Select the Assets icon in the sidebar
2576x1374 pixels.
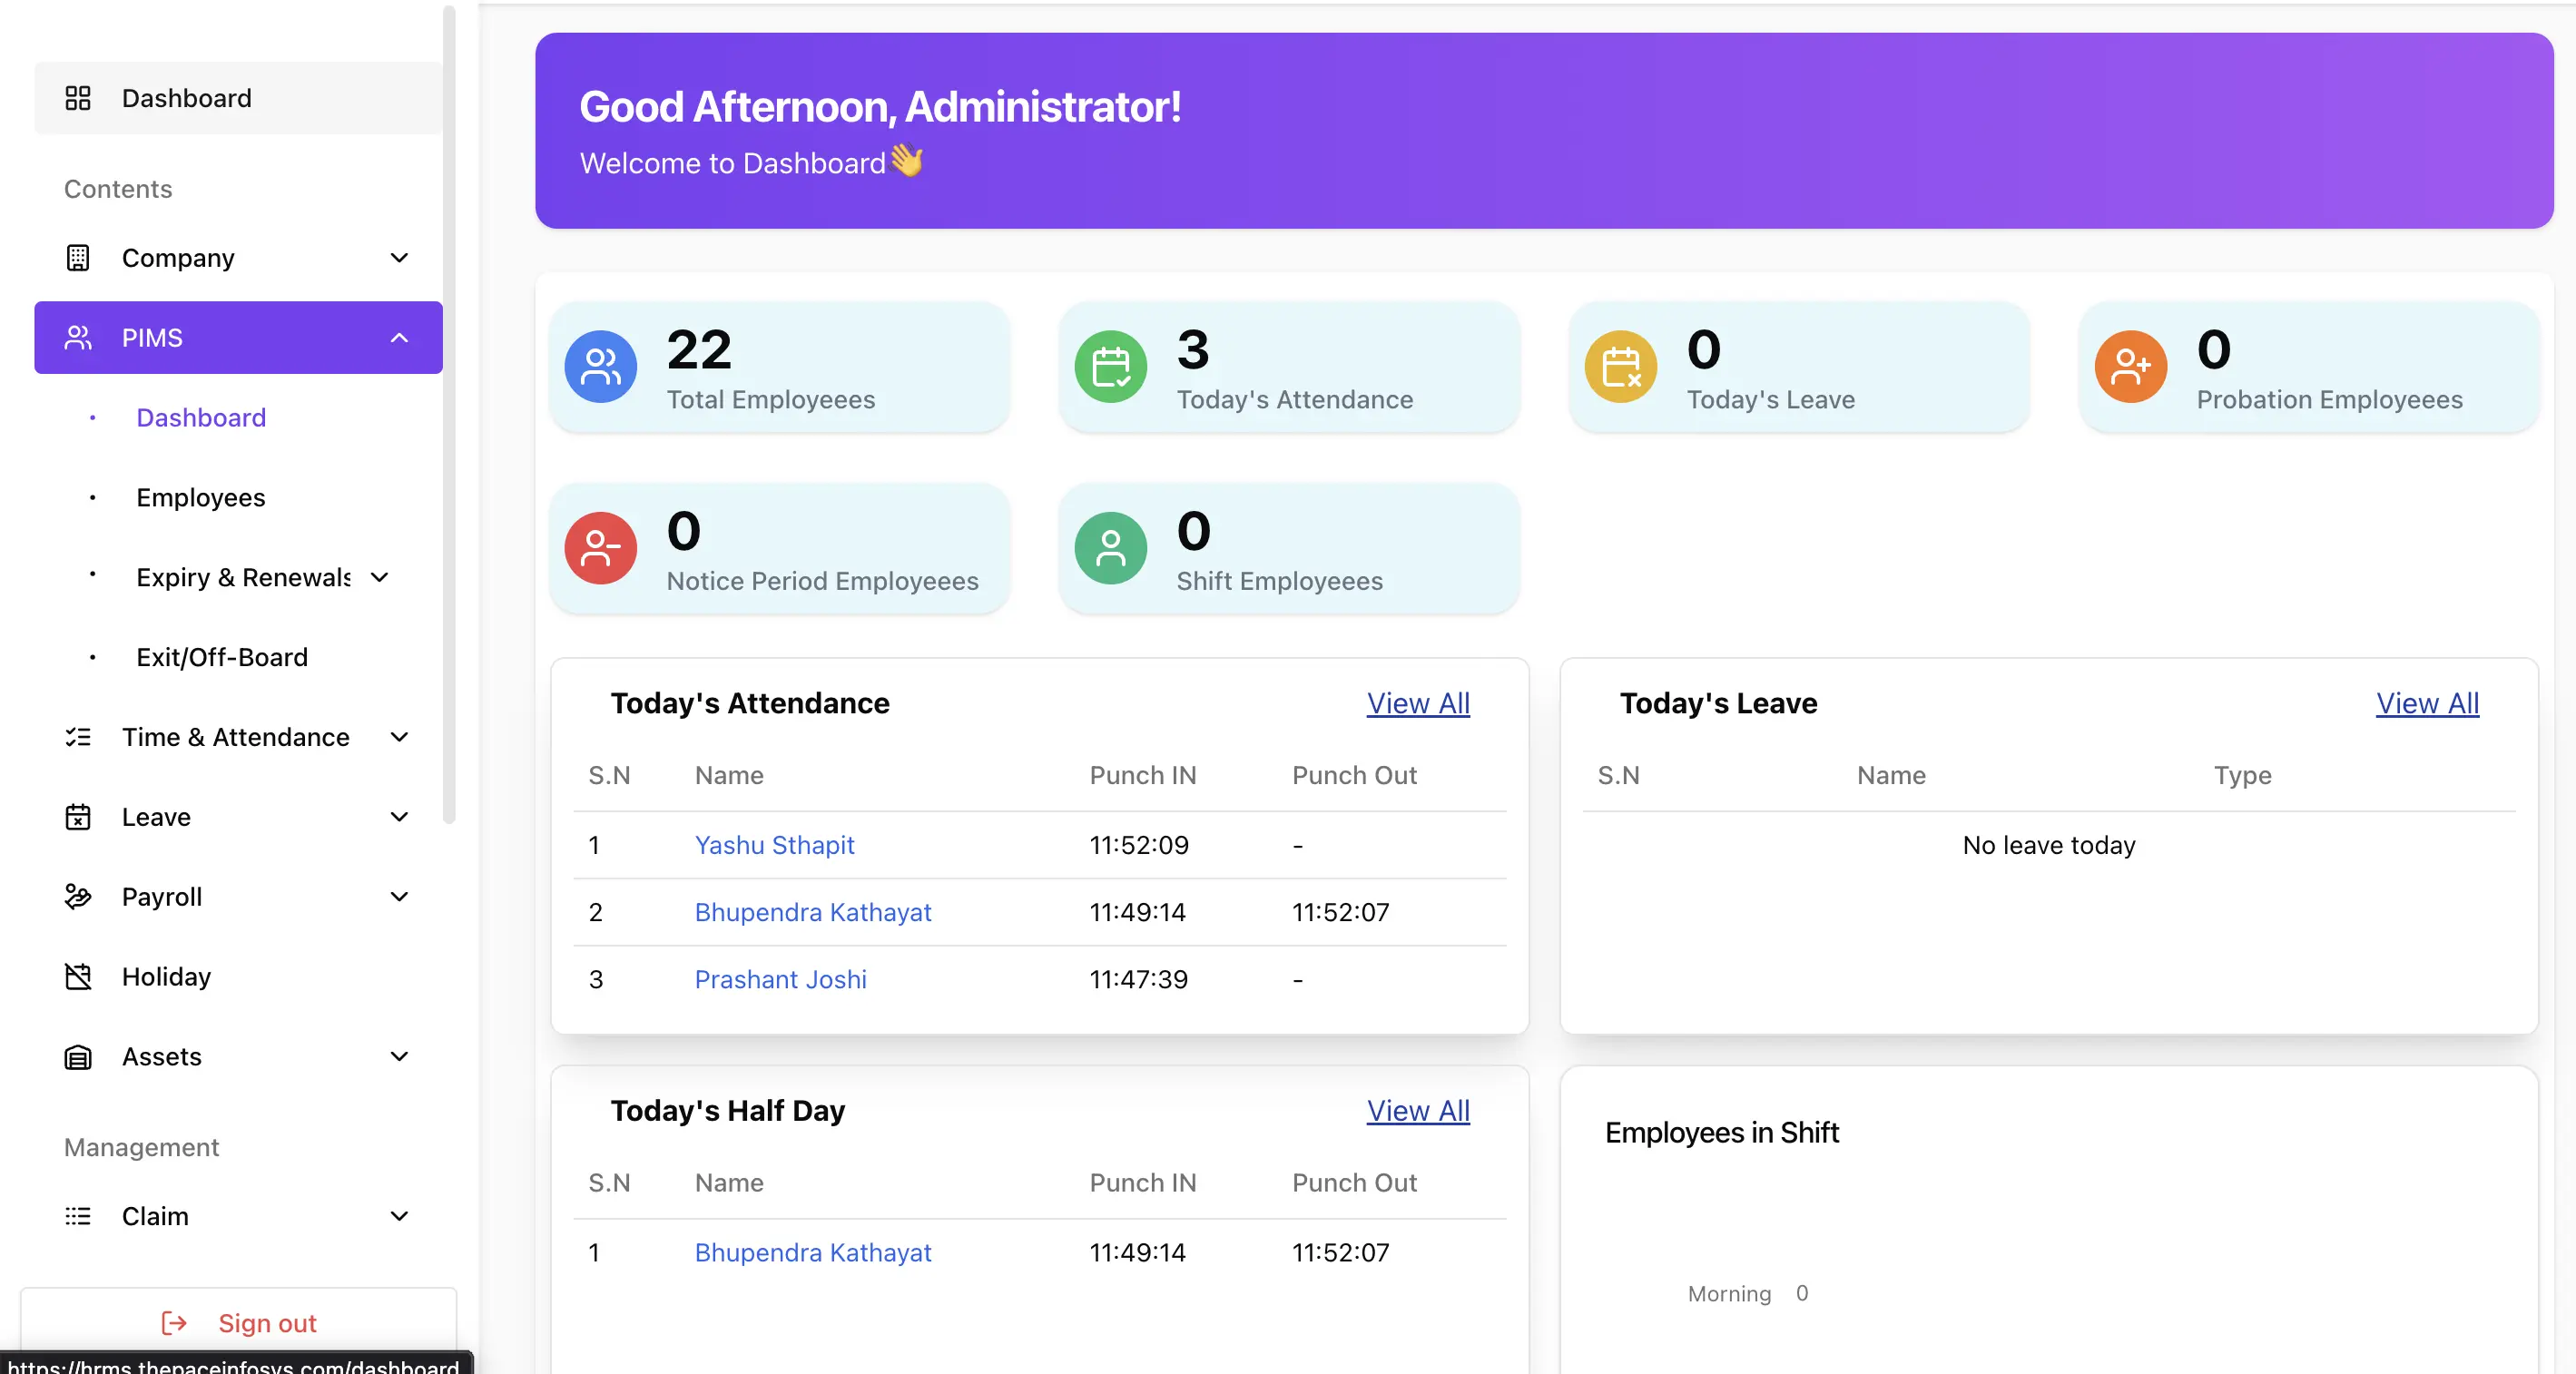pyautogui.click(x=77, y=1056)
